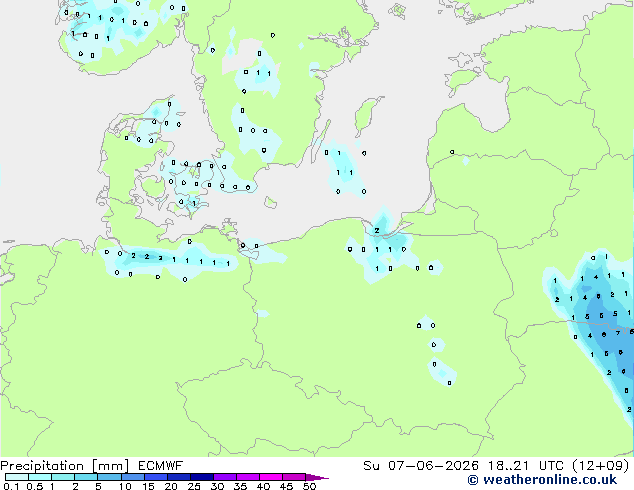Pick the 25–30 mm navy legend swatch
This screenshot has height=490, width=634.
tap(202, 477)
